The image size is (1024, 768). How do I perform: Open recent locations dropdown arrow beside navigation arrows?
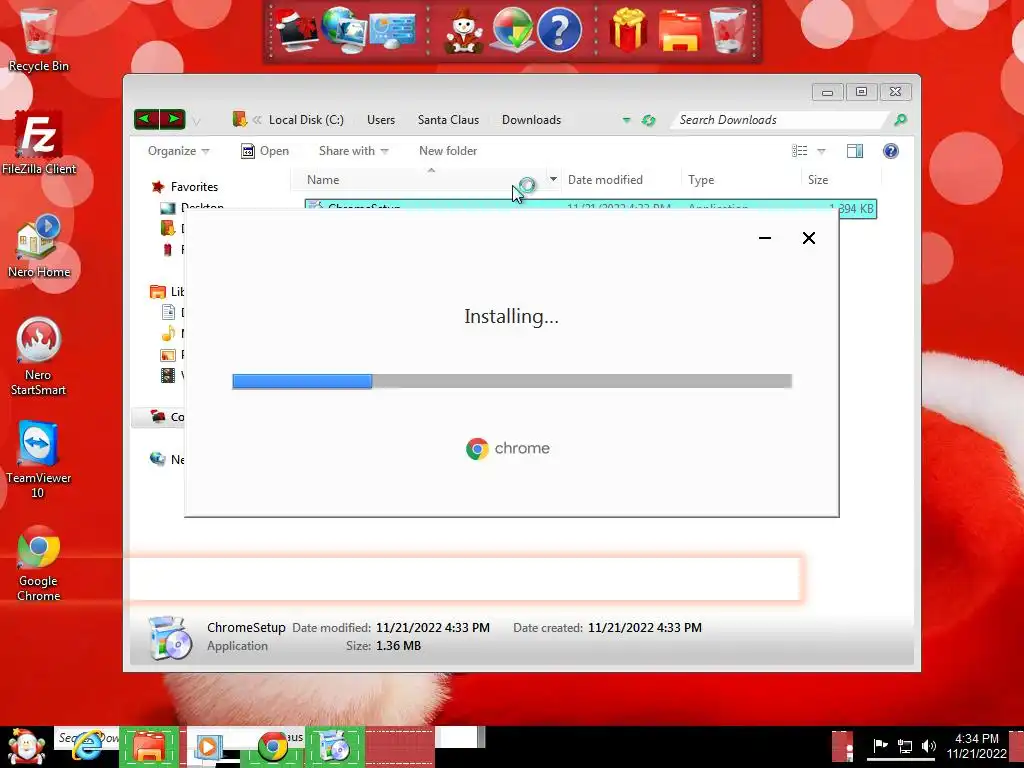[196, 121]
